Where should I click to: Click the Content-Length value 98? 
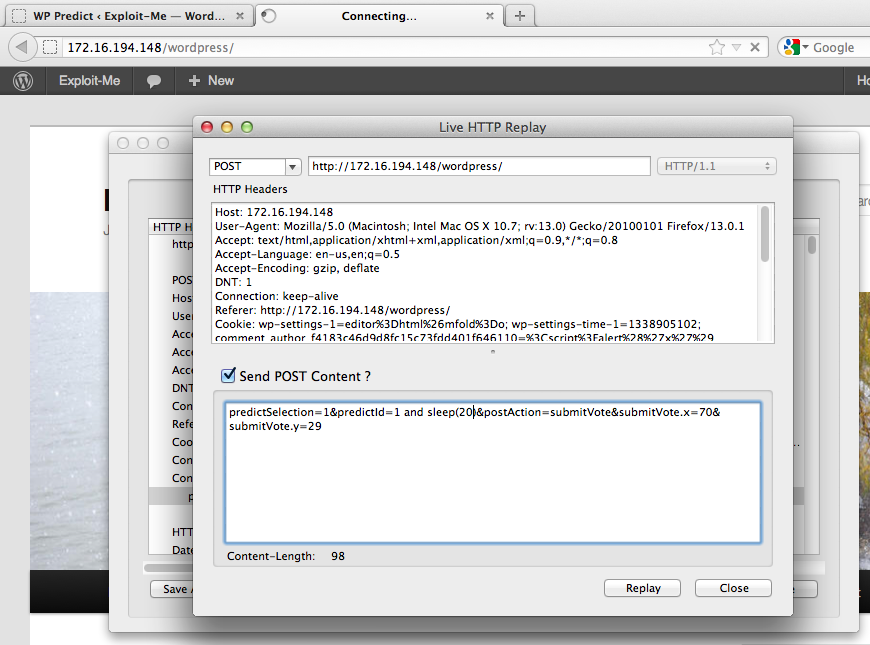[338, 556]
